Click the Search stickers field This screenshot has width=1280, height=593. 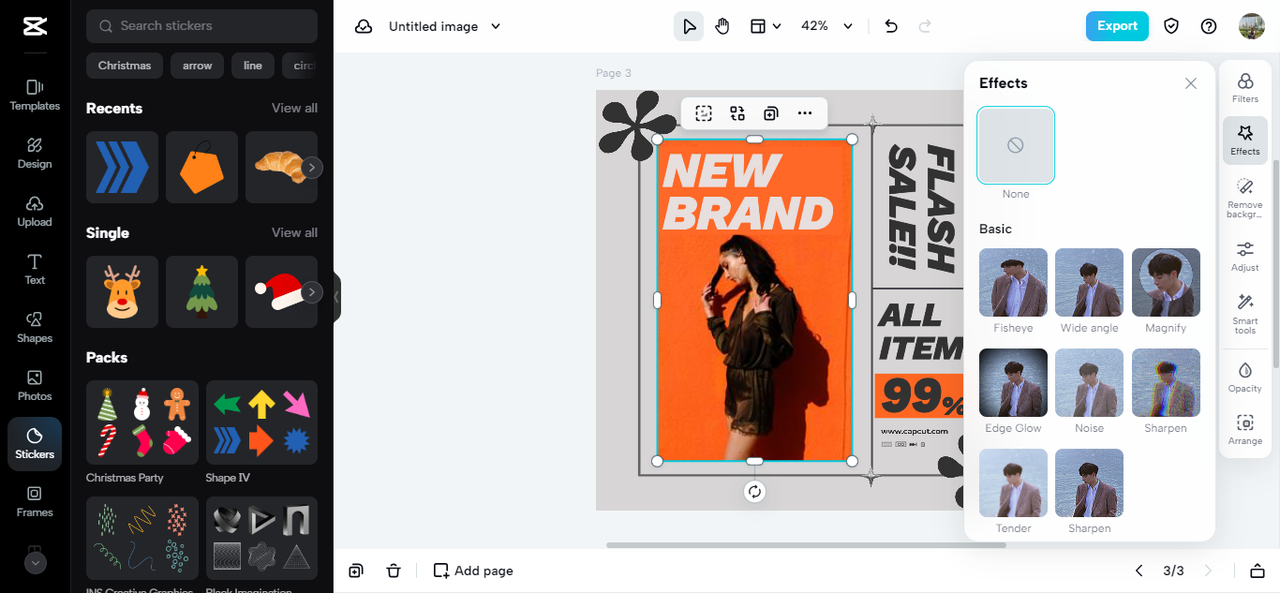coord(202,26)
